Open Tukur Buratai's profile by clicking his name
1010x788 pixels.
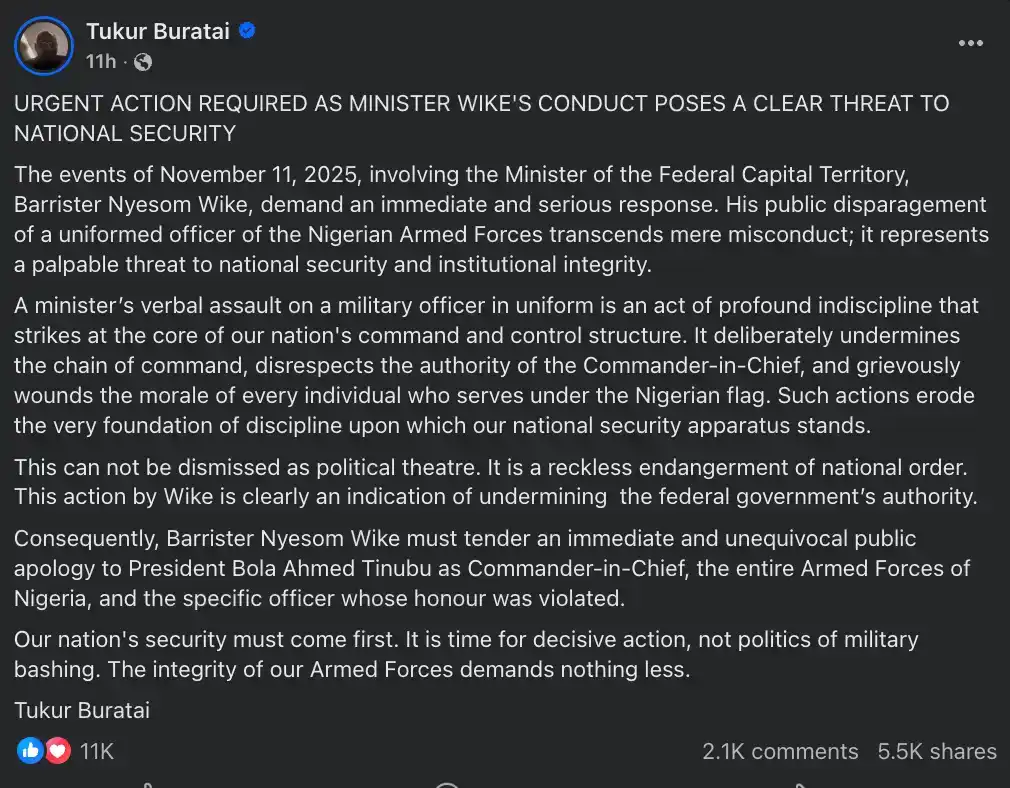(x=158, y=31)
